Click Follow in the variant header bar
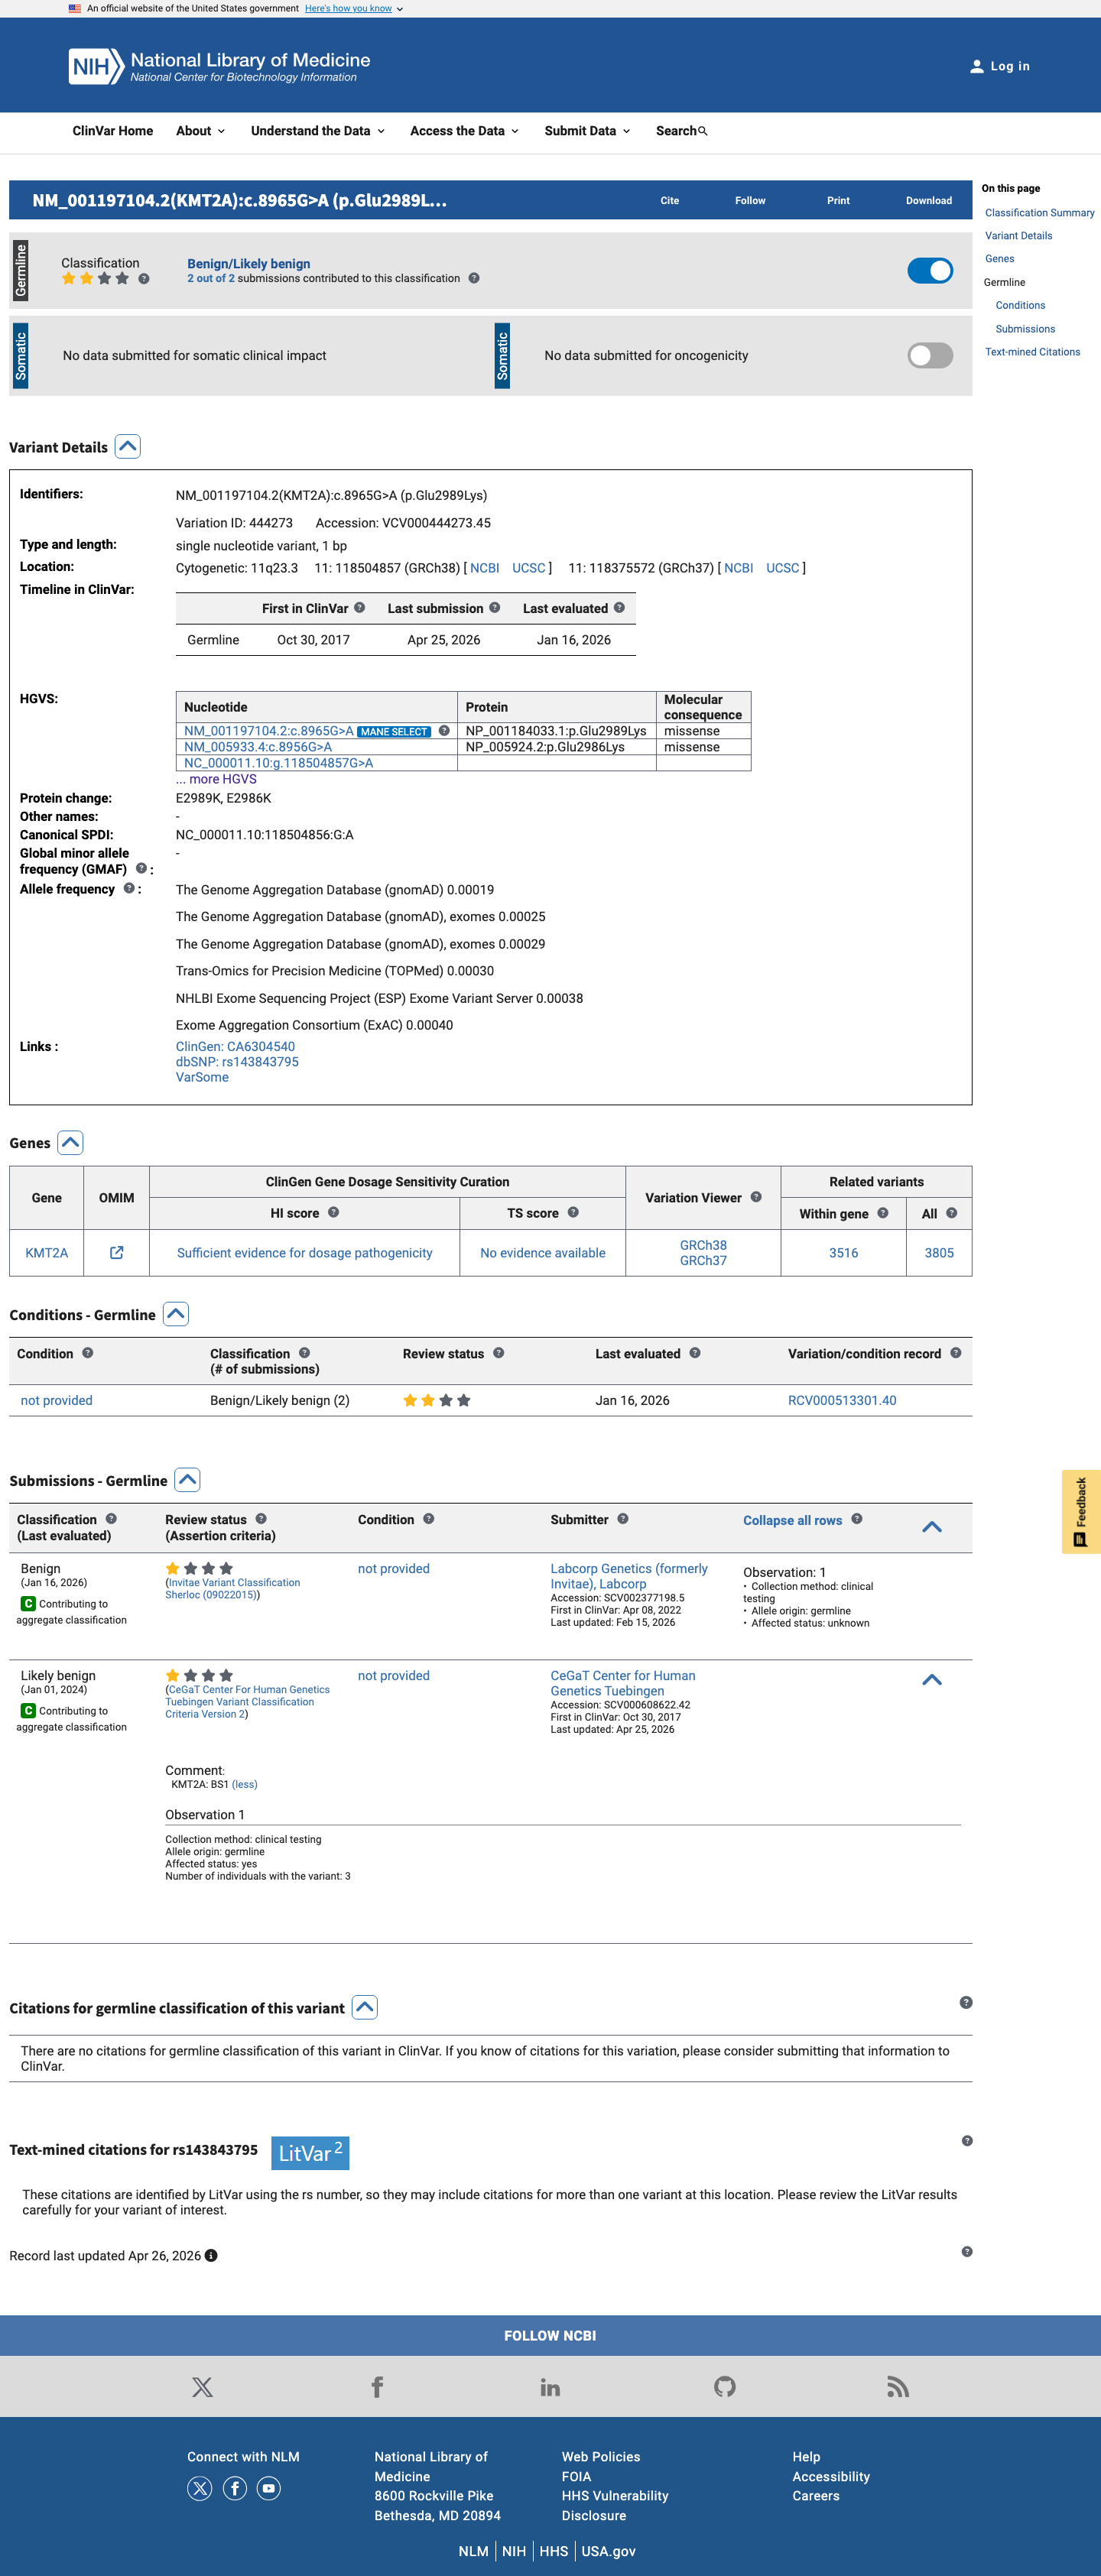 750,200
